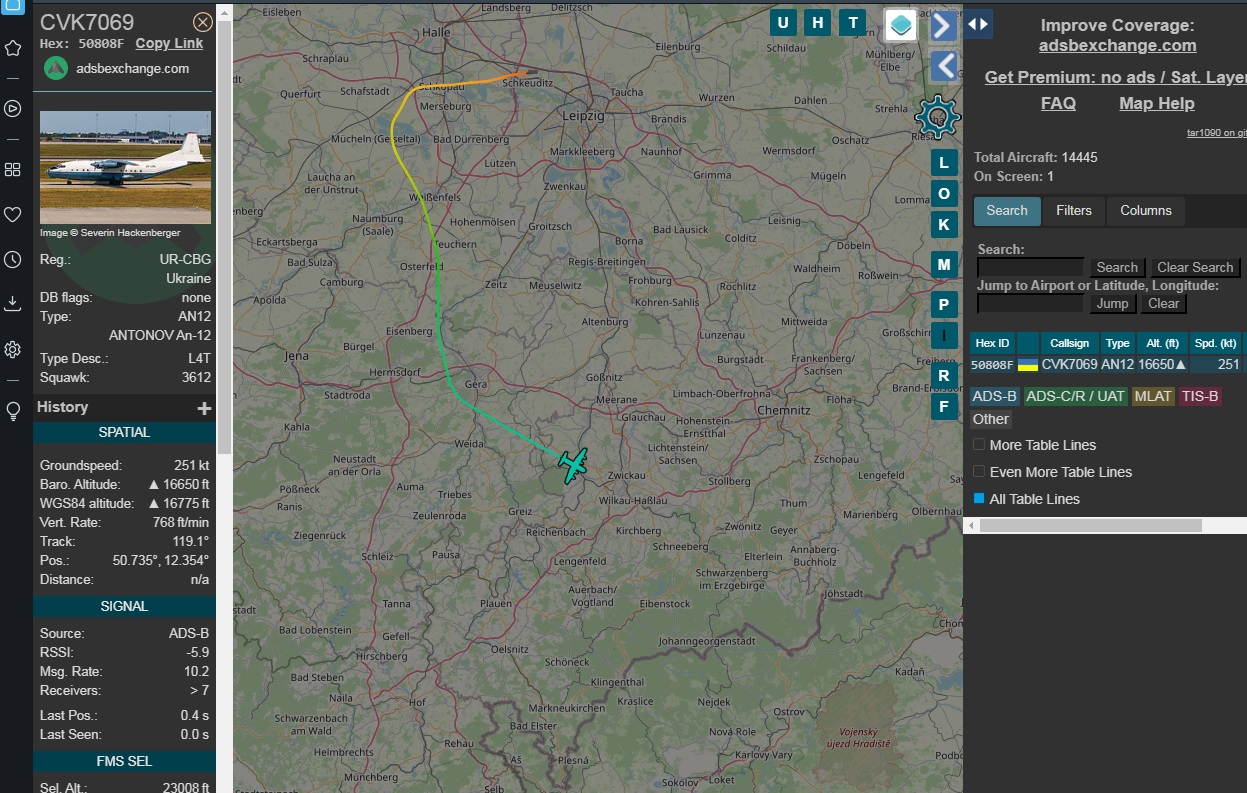Click the download icon in sidebar
1247x793 pixels.
13,302
